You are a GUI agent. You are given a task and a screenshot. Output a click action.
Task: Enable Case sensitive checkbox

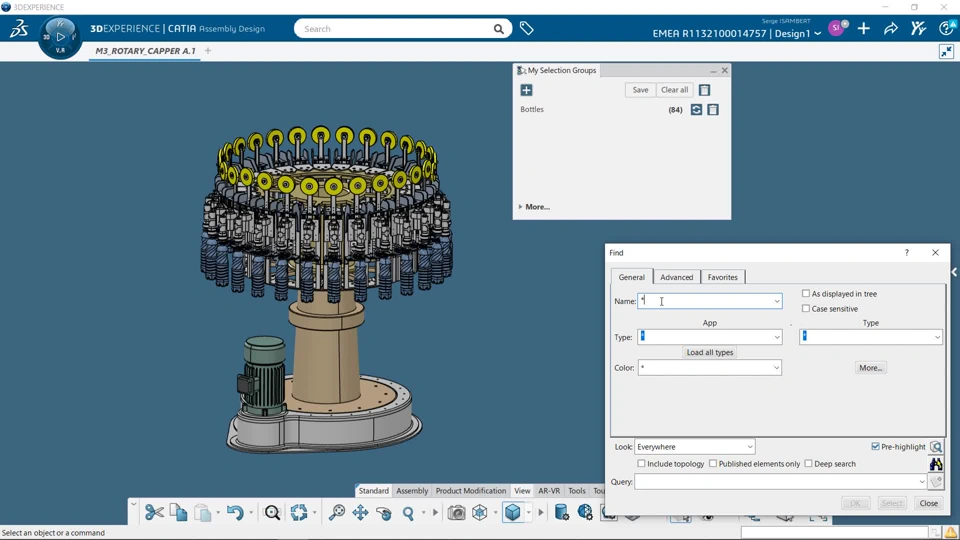pyautogui.click(x=806, y=309)
